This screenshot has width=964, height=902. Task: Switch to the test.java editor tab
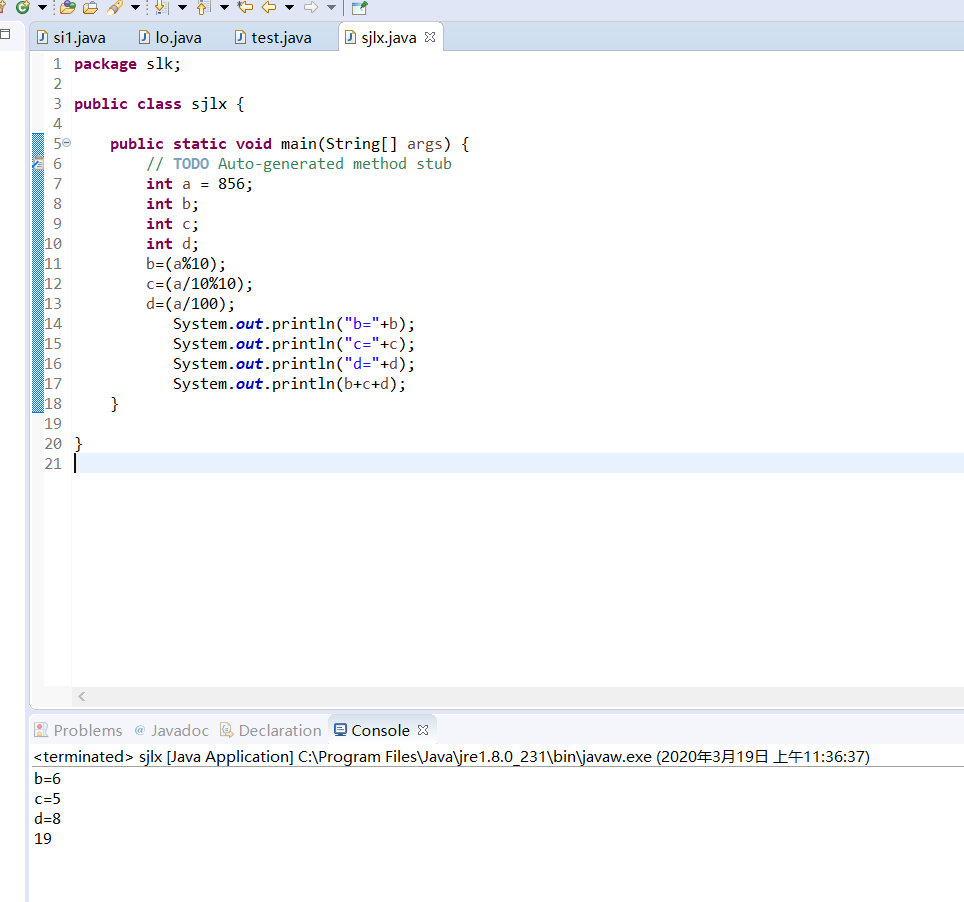[x=274, y=38]
